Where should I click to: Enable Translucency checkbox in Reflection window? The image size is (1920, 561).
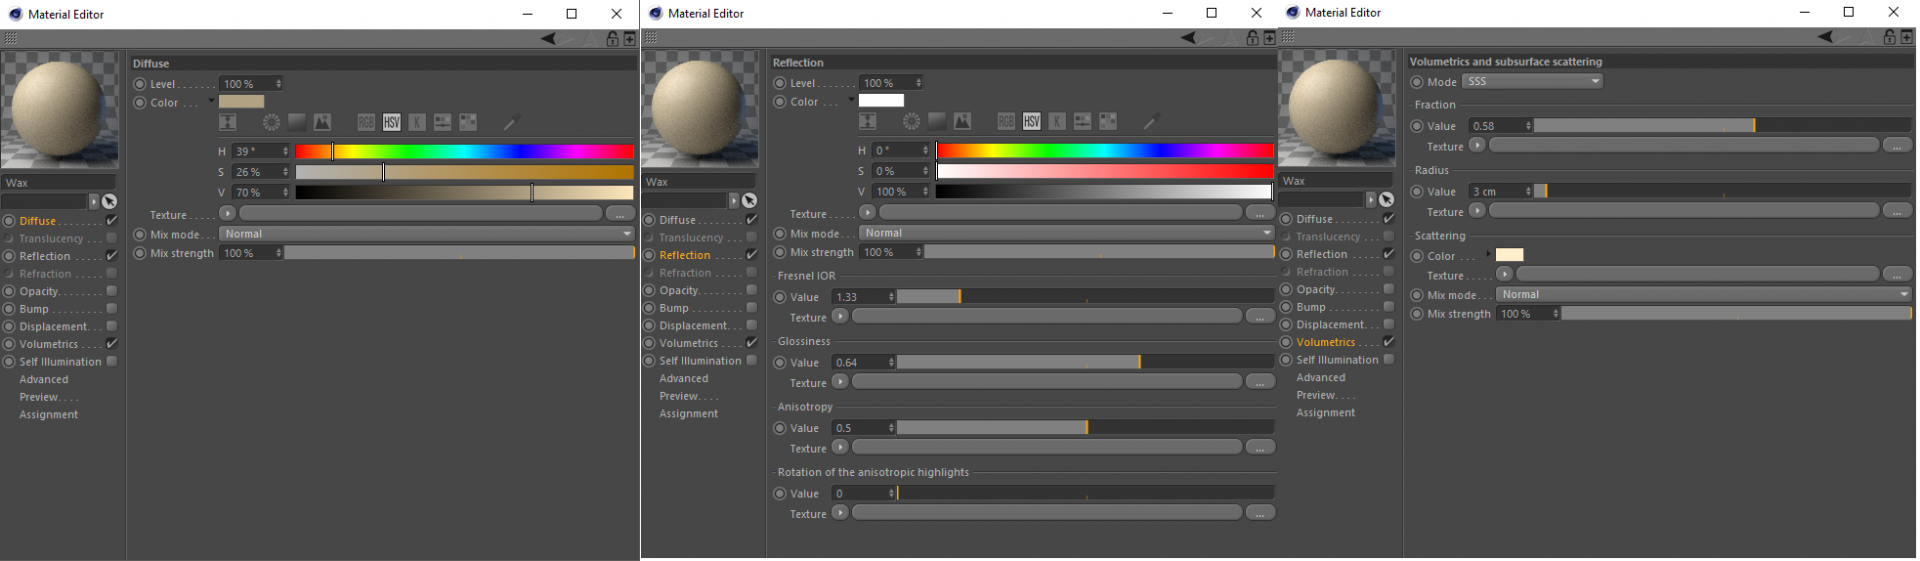(x=752, y=237)
